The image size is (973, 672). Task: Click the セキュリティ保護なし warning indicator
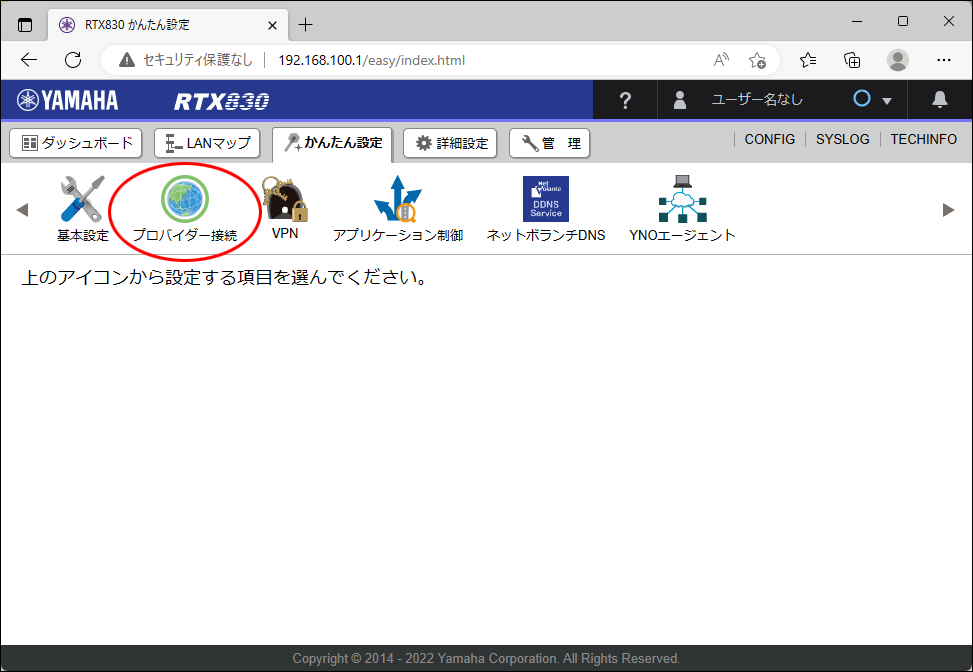[186, 60]
